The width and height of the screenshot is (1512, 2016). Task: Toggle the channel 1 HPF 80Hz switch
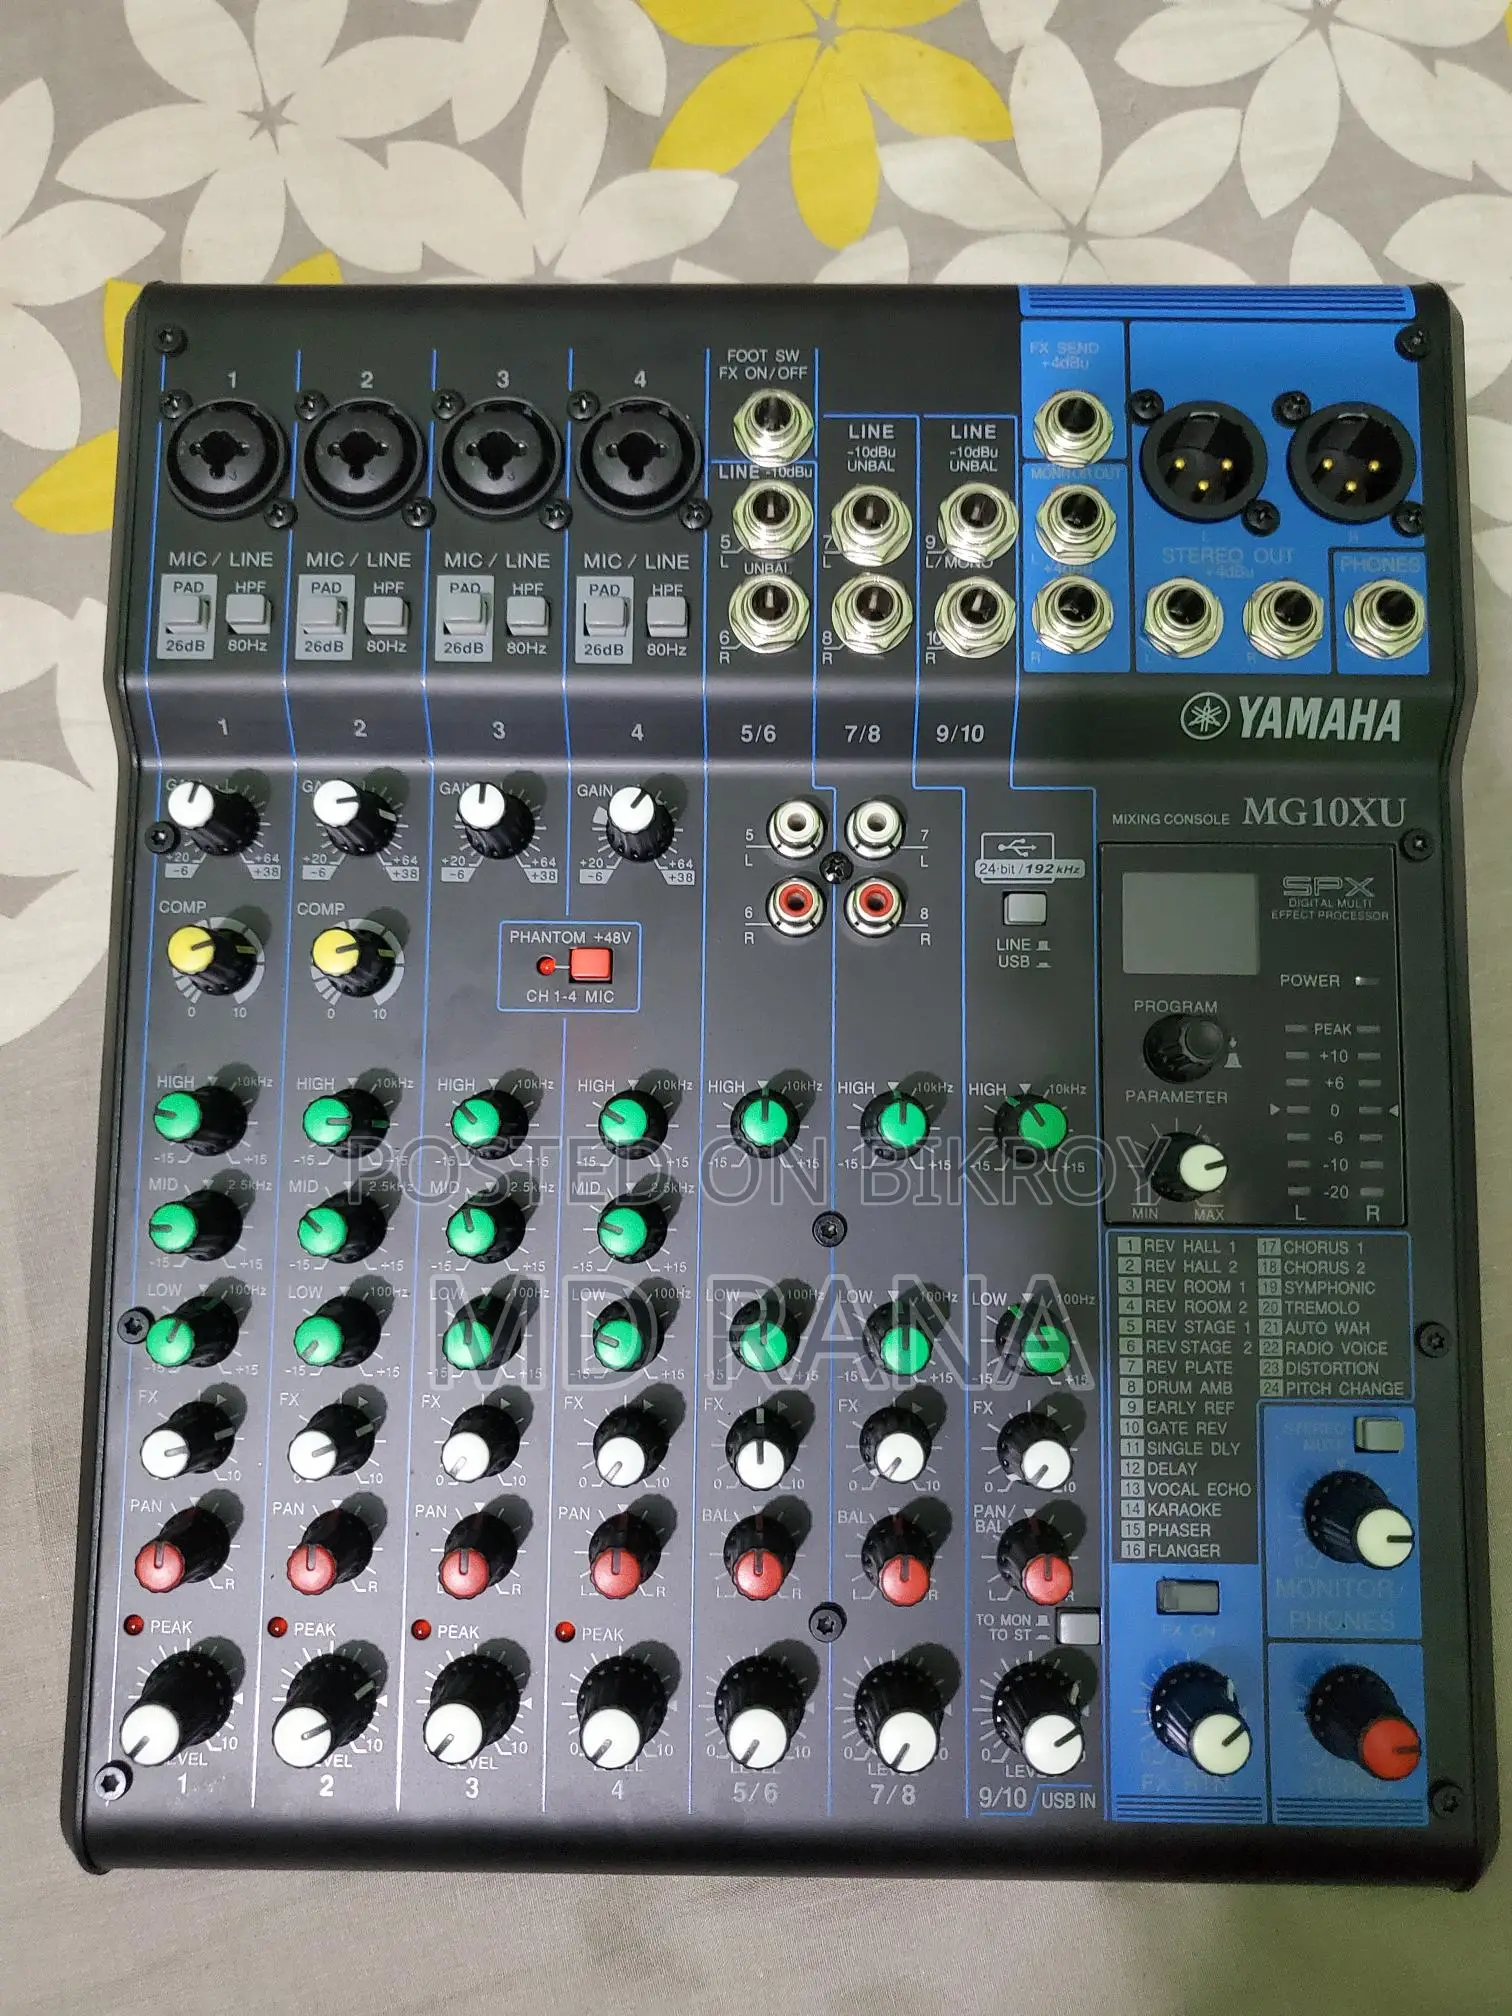[247, 611]
